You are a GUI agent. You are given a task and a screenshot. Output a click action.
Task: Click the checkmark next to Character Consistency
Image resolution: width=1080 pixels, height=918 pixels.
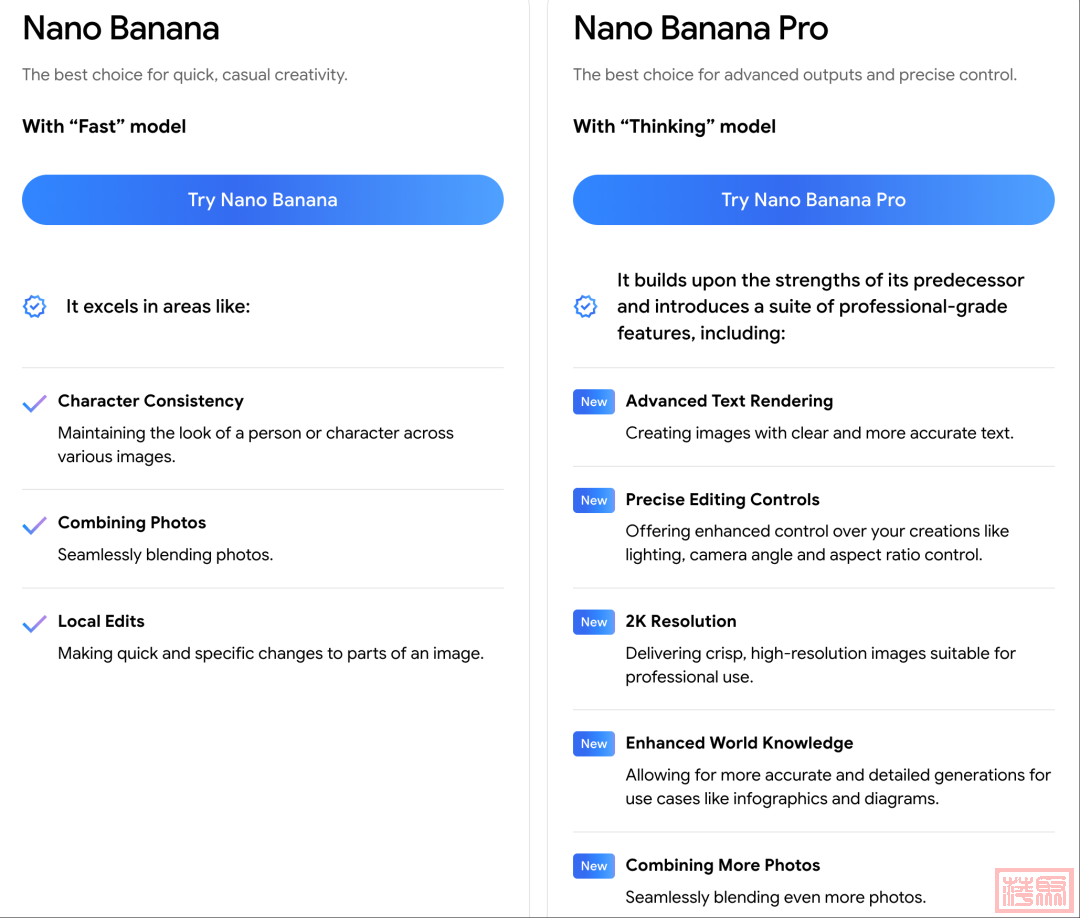click(35, 403)
